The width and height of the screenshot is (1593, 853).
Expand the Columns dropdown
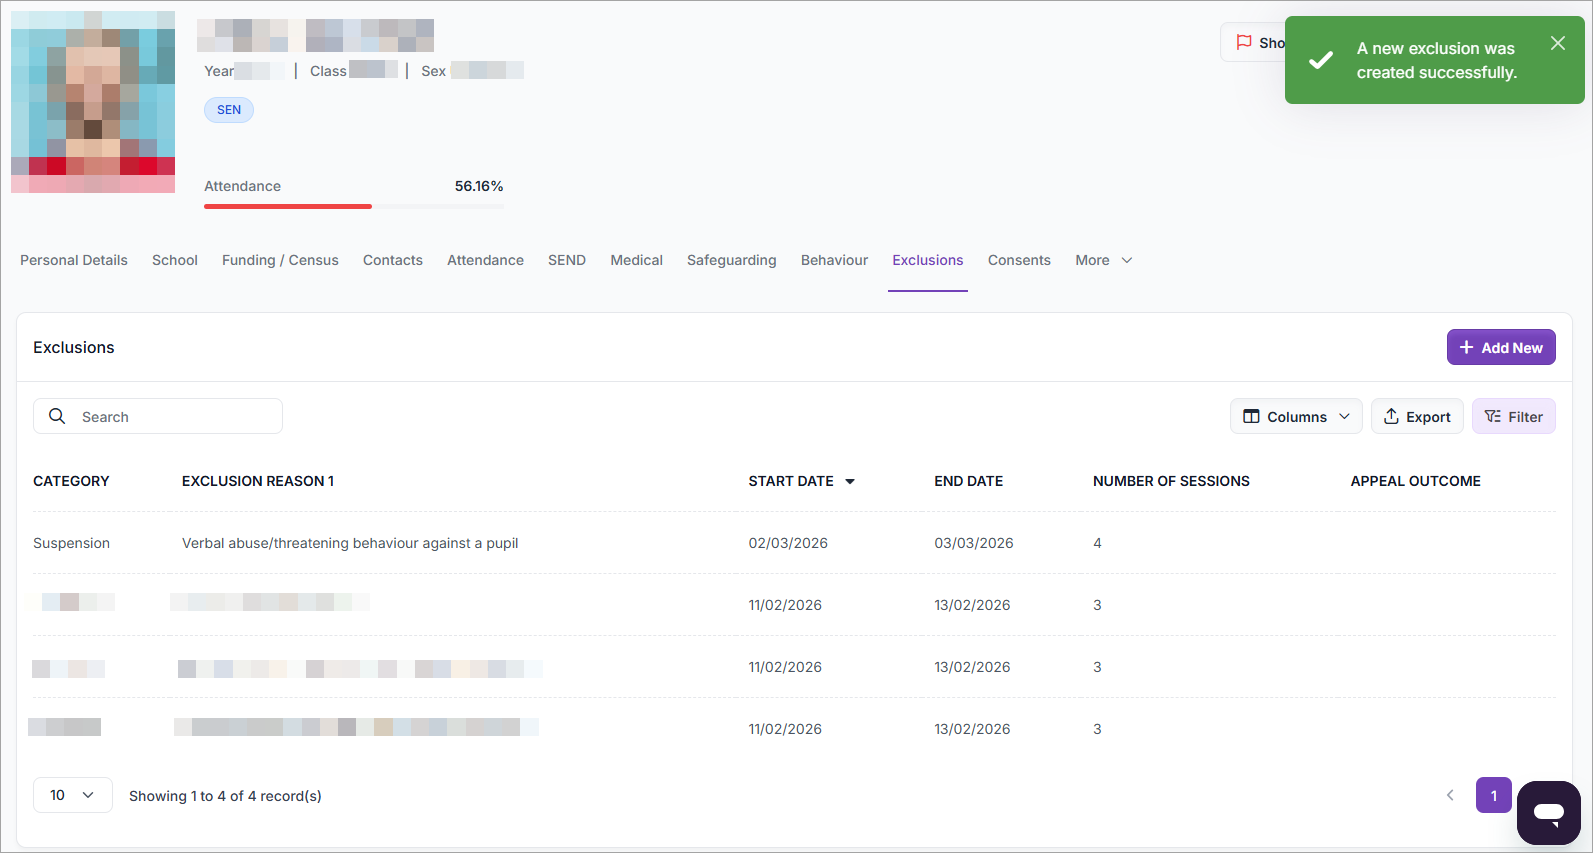click(x=1295, y=417)
